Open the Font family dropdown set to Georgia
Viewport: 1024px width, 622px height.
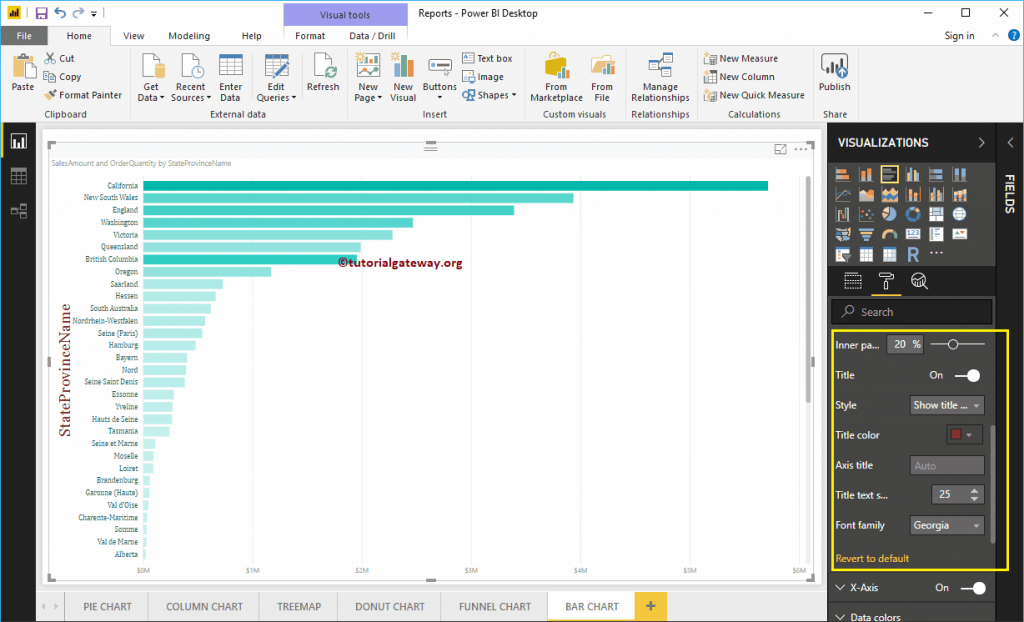coord(946,524)
